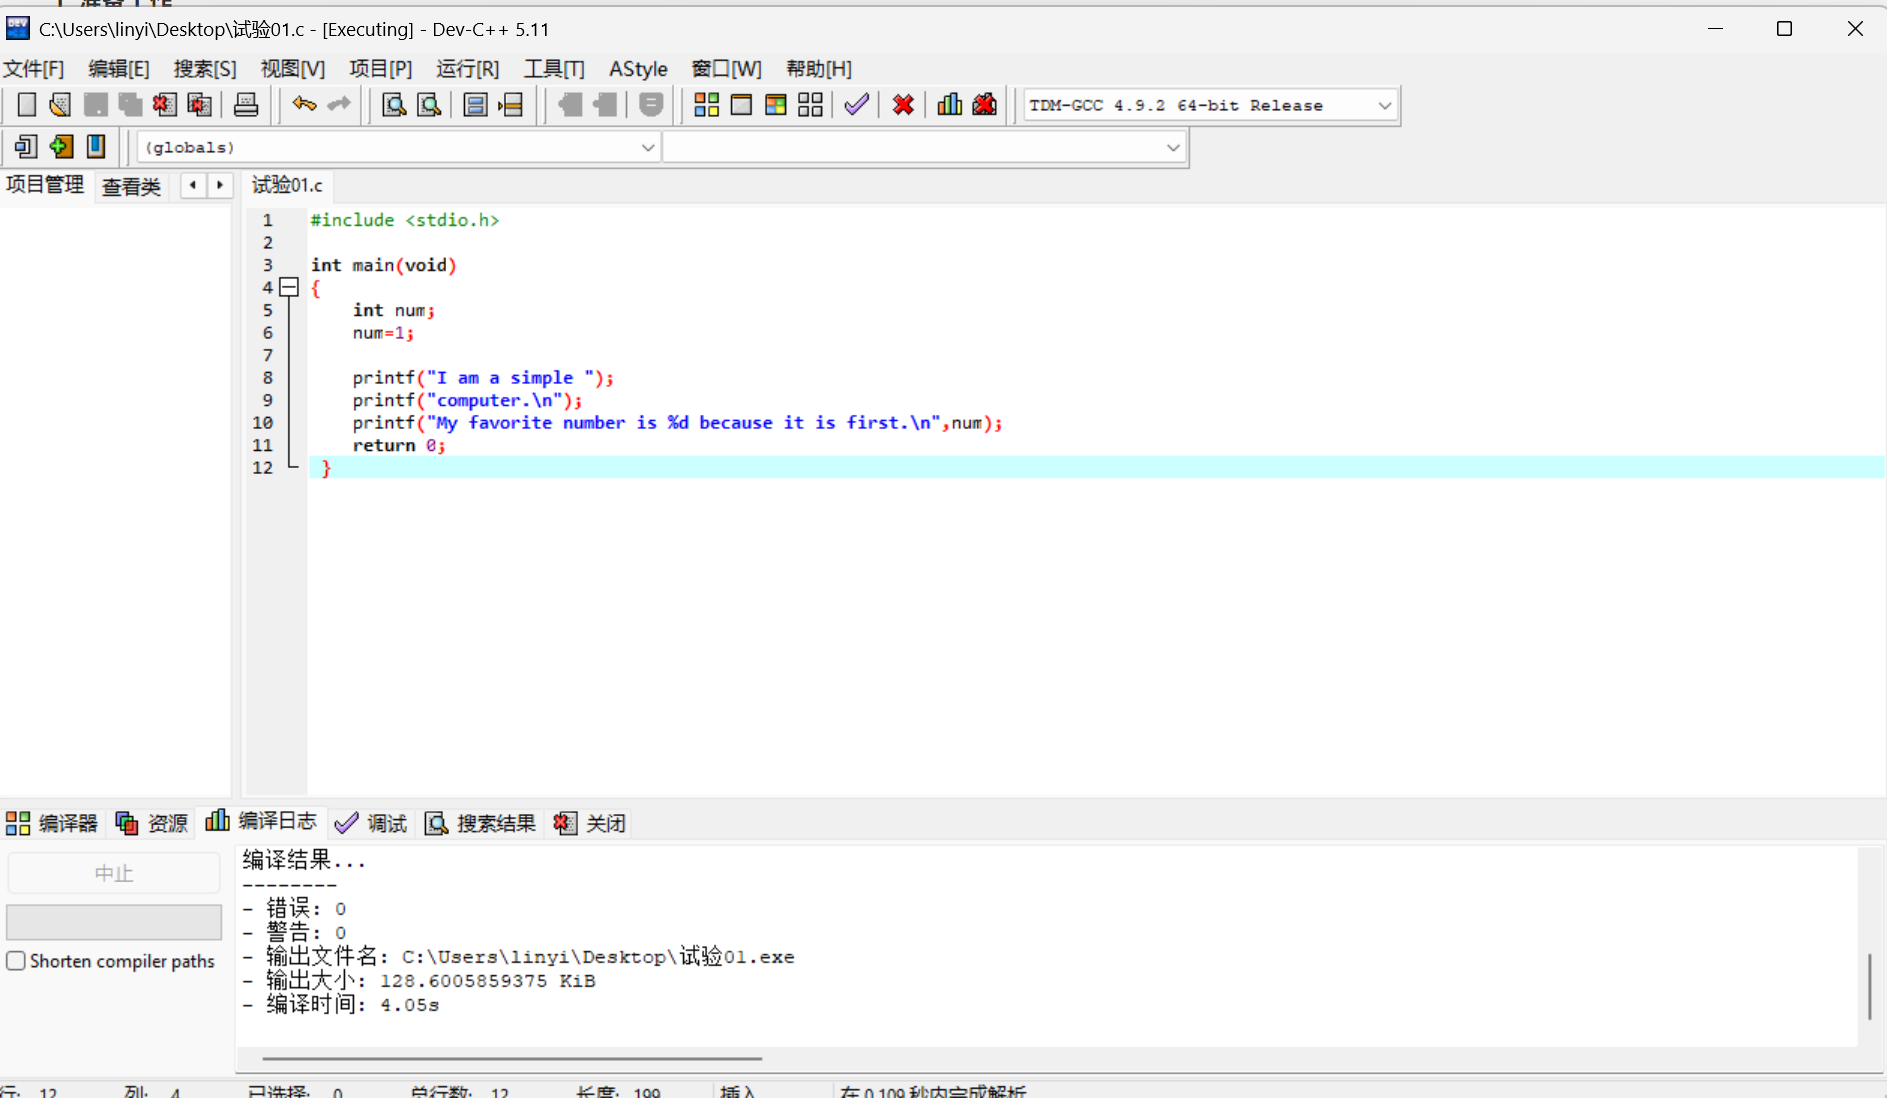Click the 输出文件名 line in the log
The width and height of the screenshot is (1887, 1098).
pos(519,957)
